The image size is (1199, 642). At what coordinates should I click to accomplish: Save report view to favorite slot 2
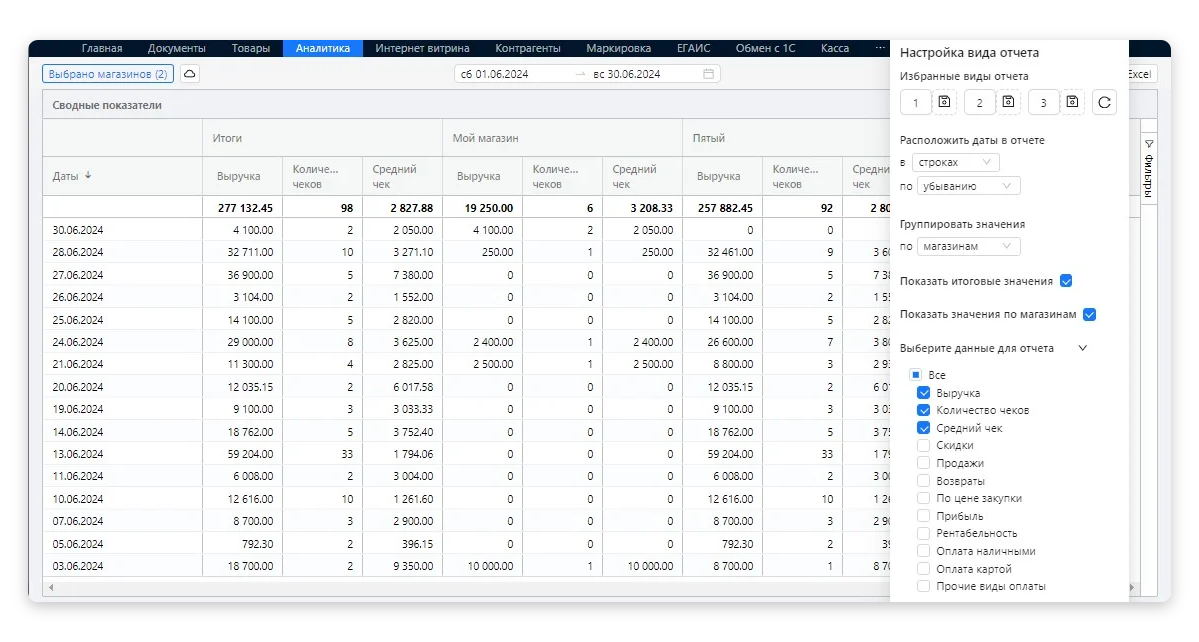tap(1008, 102)
